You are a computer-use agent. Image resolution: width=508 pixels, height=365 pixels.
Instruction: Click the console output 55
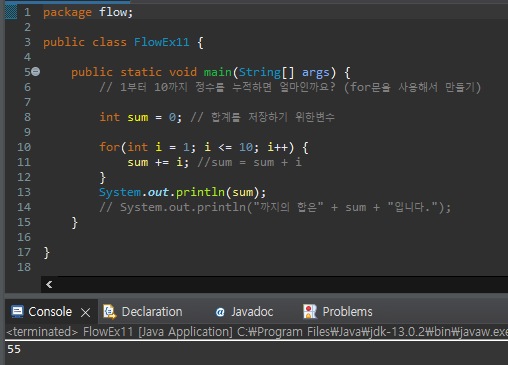point(14,349)
